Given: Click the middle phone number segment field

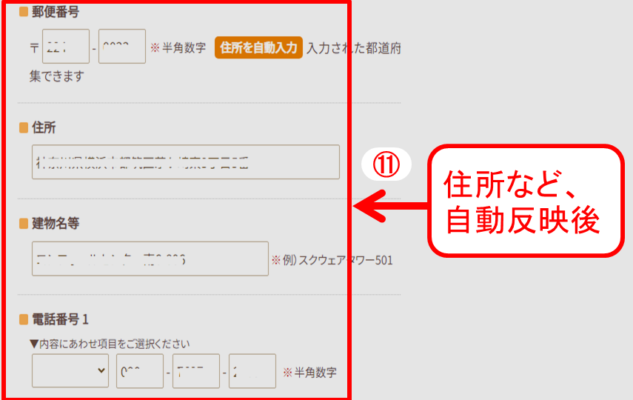Looking at the screenshot, I should click(196, 371).
